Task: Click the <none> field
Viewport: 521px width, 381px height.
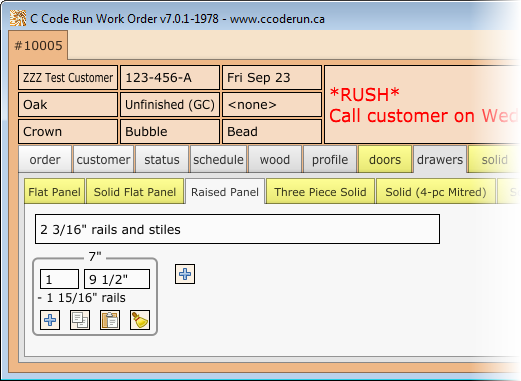Action: coord(272,105)
